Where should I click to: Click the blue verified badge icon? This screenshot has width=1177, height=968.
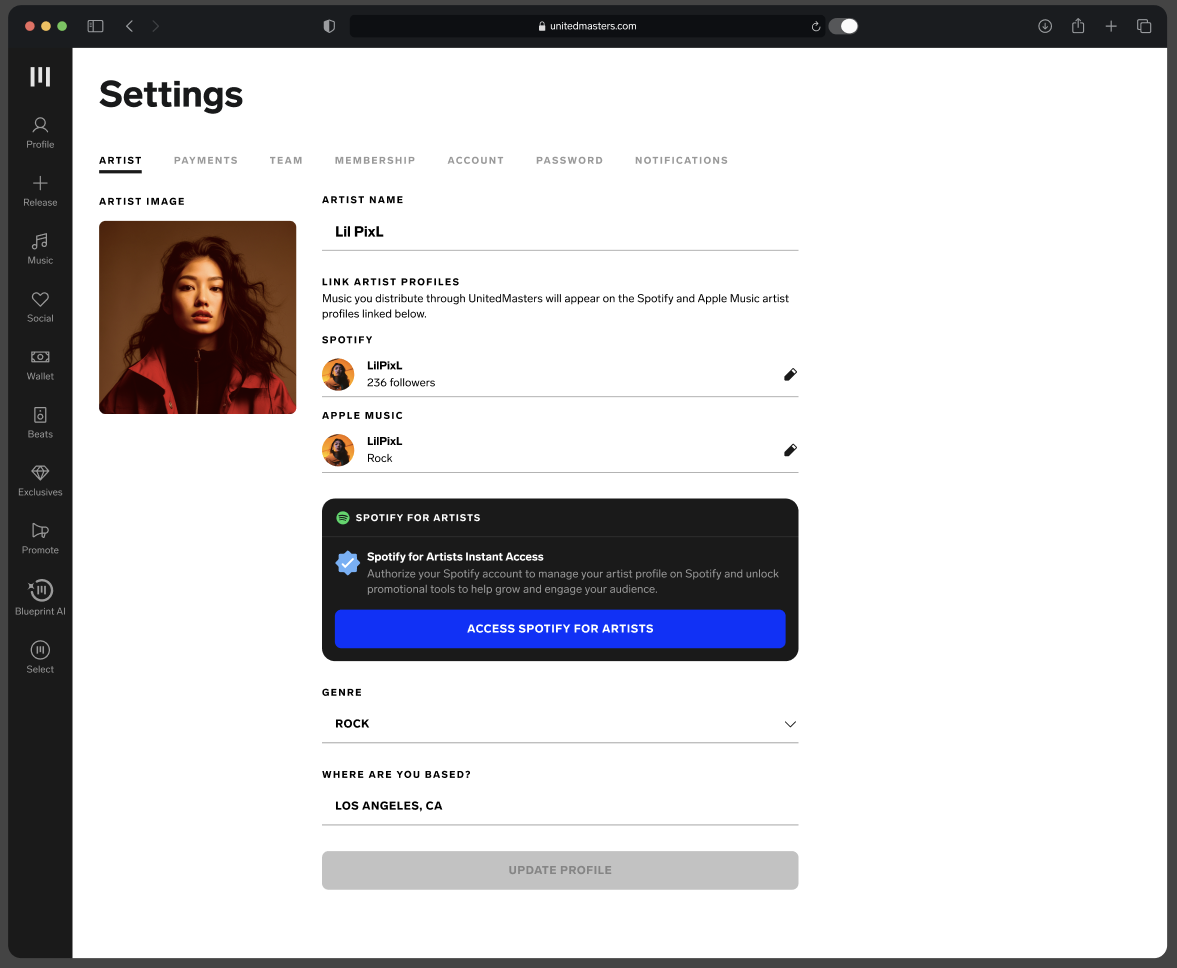coord(348,563)
